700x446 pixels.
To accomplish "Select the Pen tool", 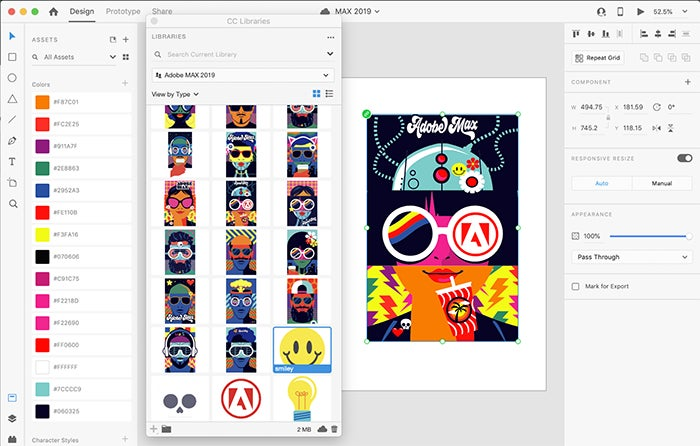I will pyautogui.click(x=12, y=141).
